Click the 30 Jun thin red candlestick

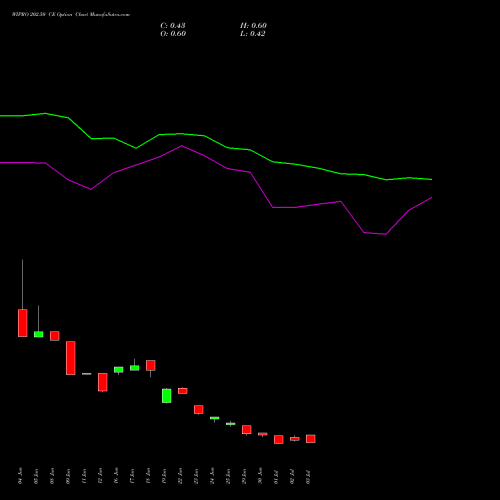coord(263,434)
